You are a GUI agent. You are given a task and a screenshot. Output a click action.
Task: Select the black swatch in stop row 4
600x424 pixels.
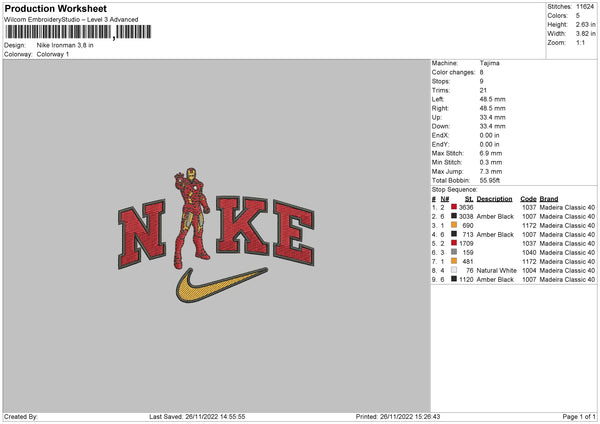[454, 234]
